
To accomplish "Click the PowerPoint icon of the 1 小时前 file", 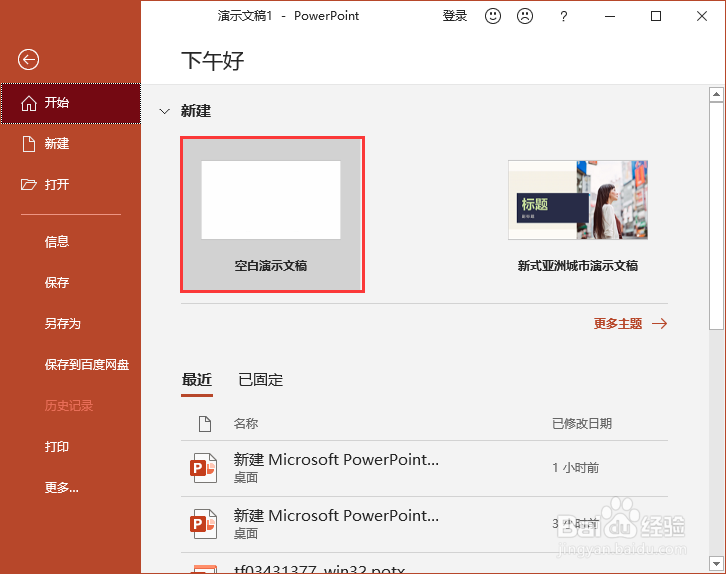I will coord(203,468).
